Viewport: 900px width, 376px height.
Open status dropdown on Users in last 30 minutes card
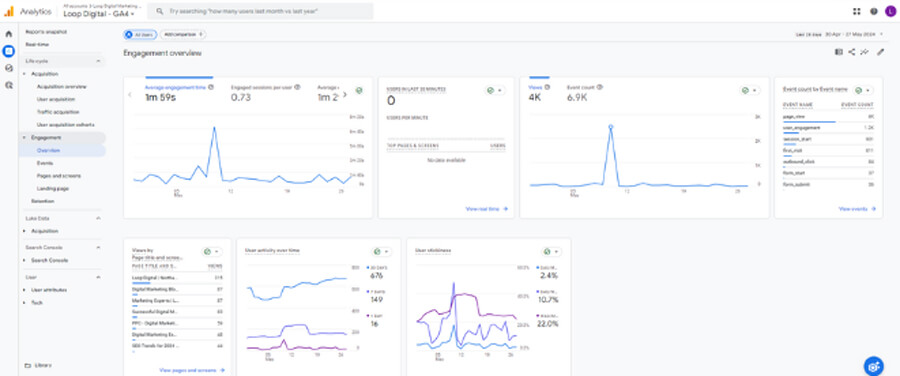coord(494,91)
